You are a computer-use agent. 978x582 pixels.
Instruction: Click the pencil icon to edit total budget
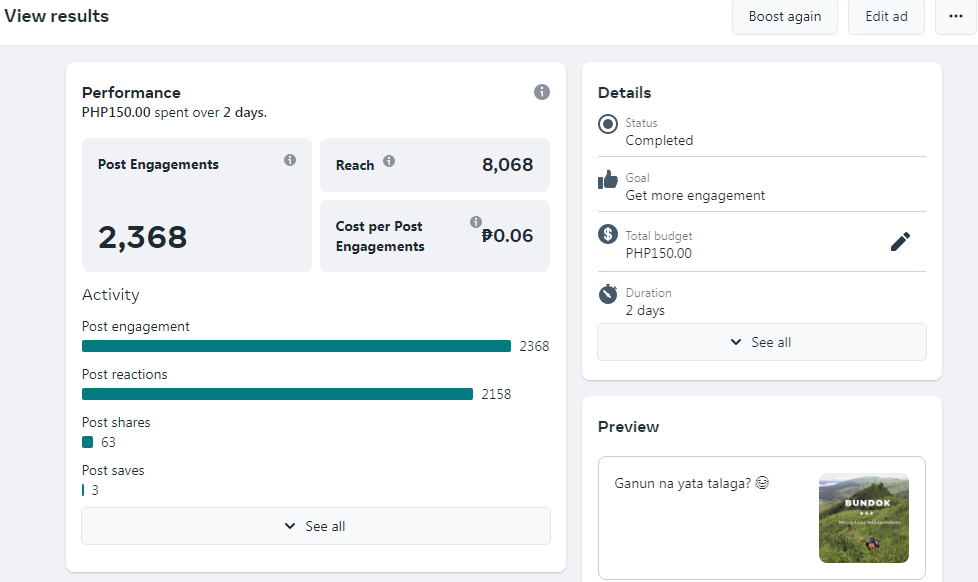click(x=900, y=241)
